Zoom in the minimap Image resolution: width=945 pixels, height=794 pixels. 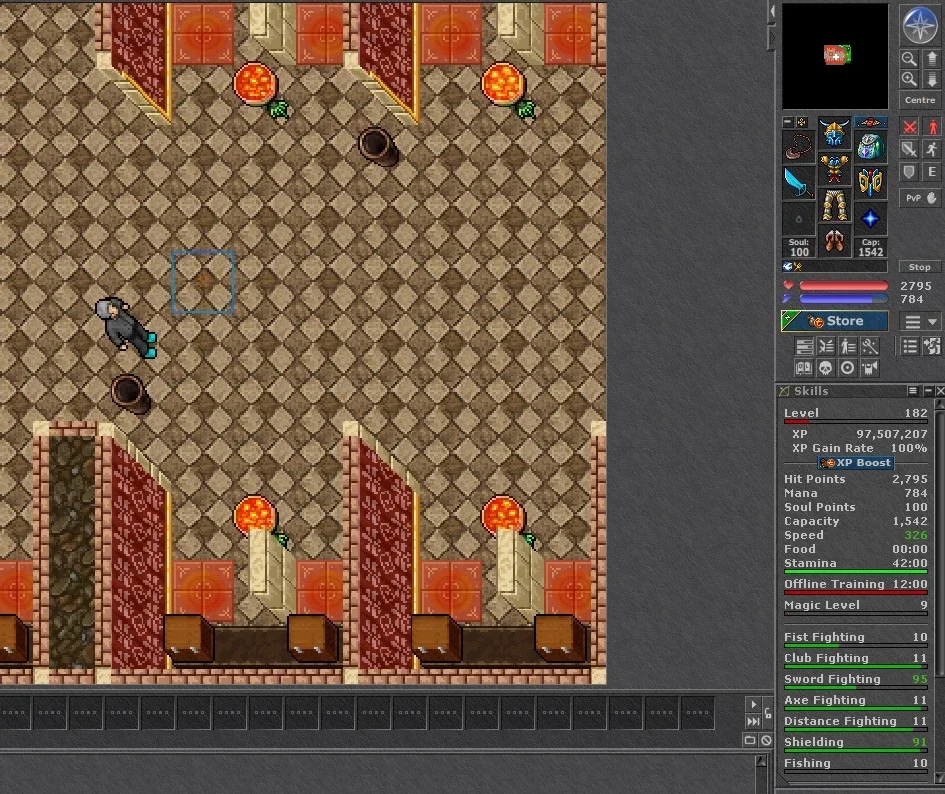pos(909,79)
